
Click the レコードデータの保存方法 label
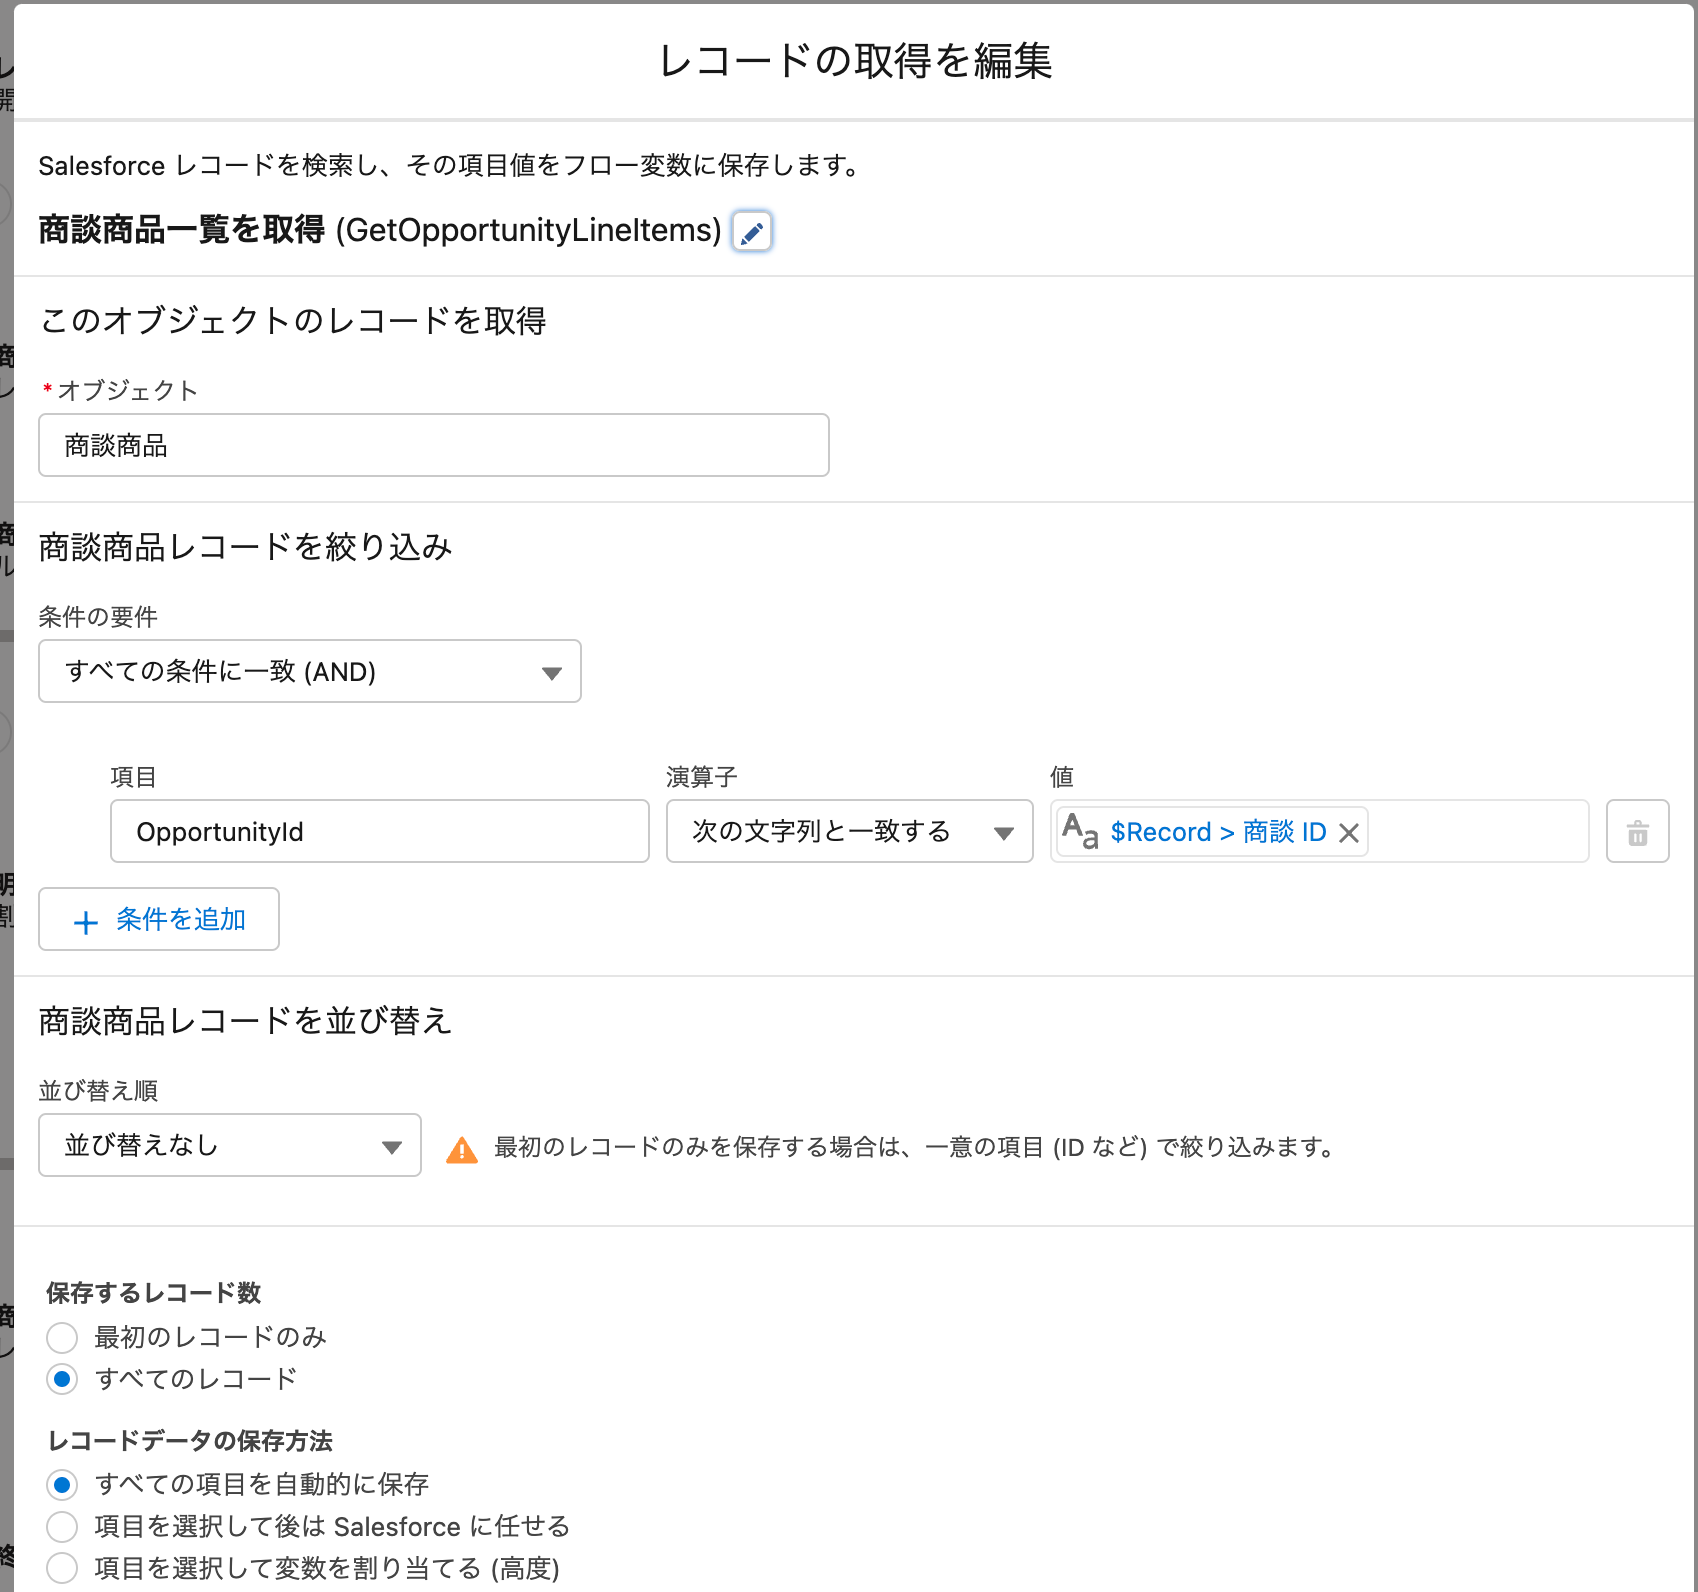click(190, 1441)
